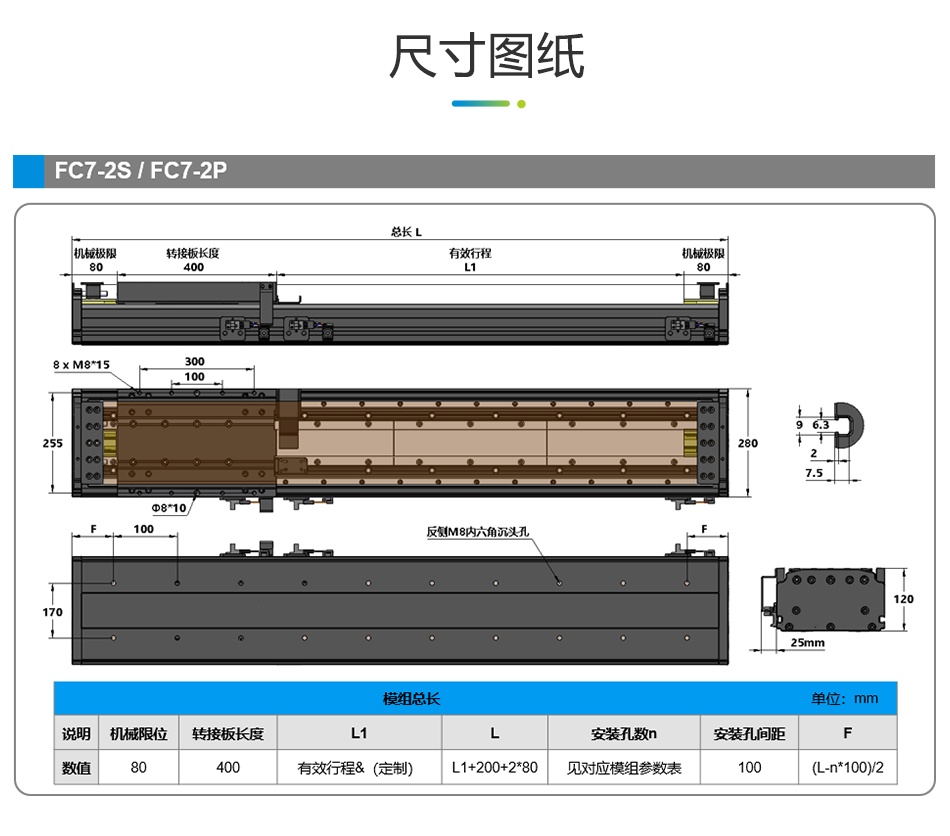Click the 模组总长 table header
950x836 pixels.
coord(411,698)
